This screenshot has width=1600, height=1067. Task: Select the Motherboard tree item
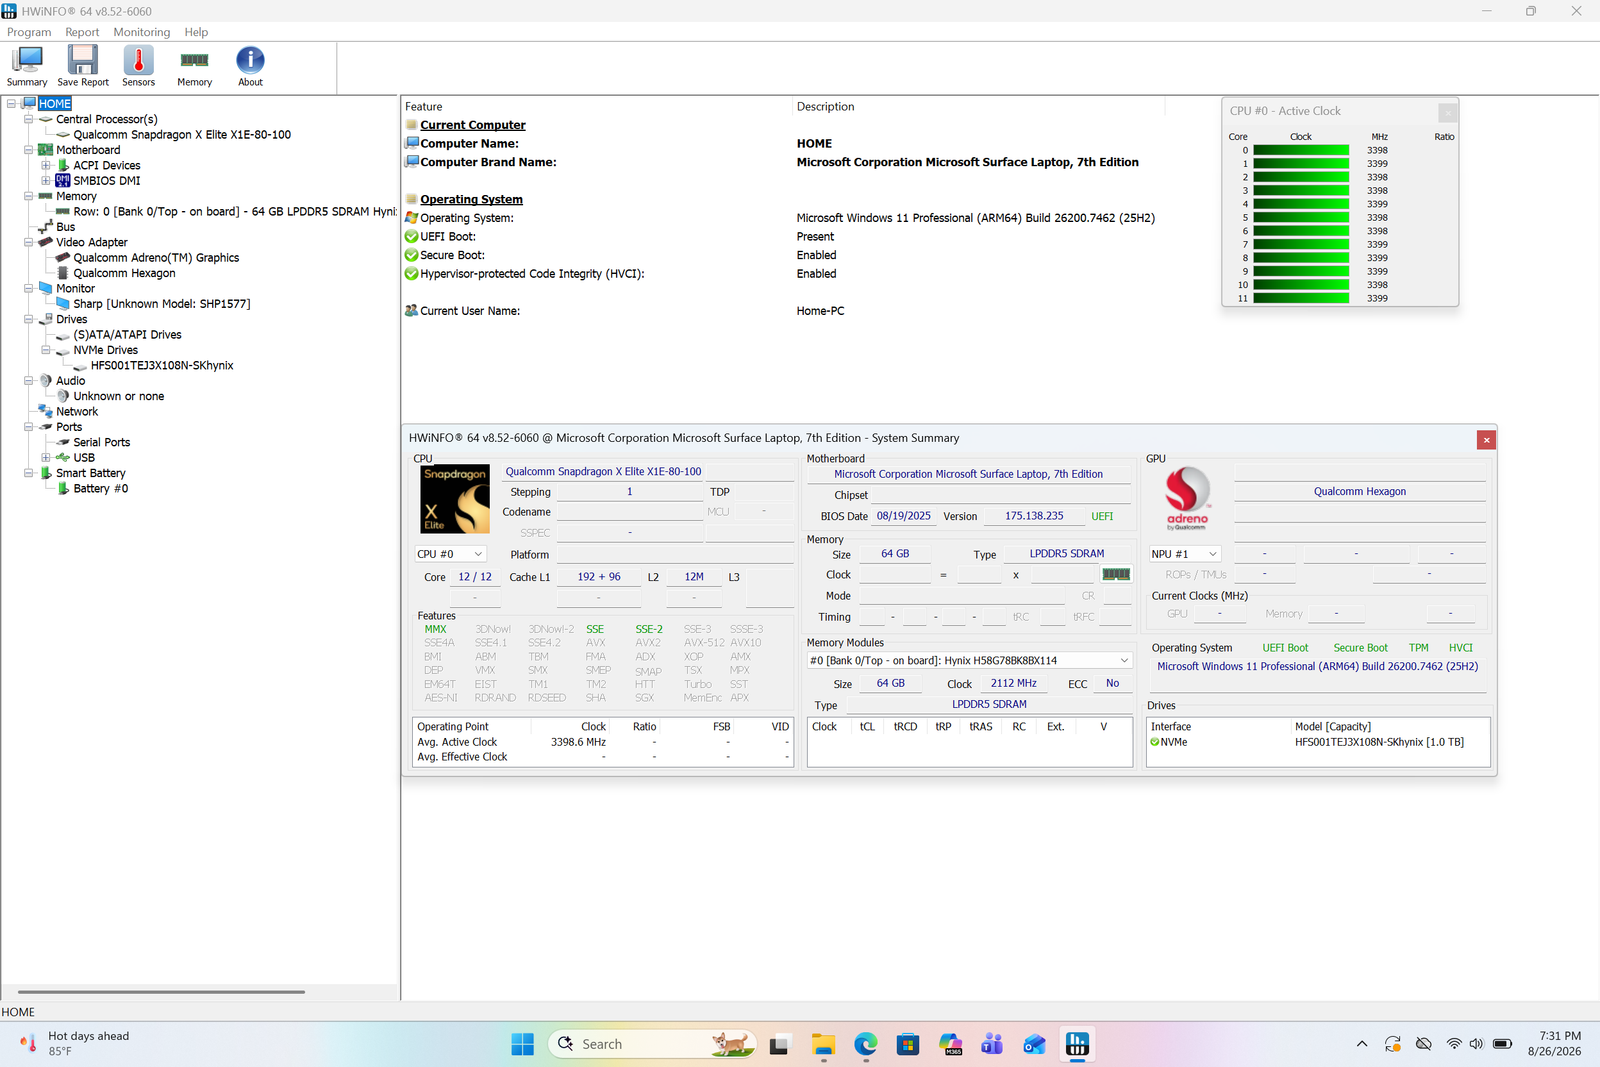tap(88, 150)
